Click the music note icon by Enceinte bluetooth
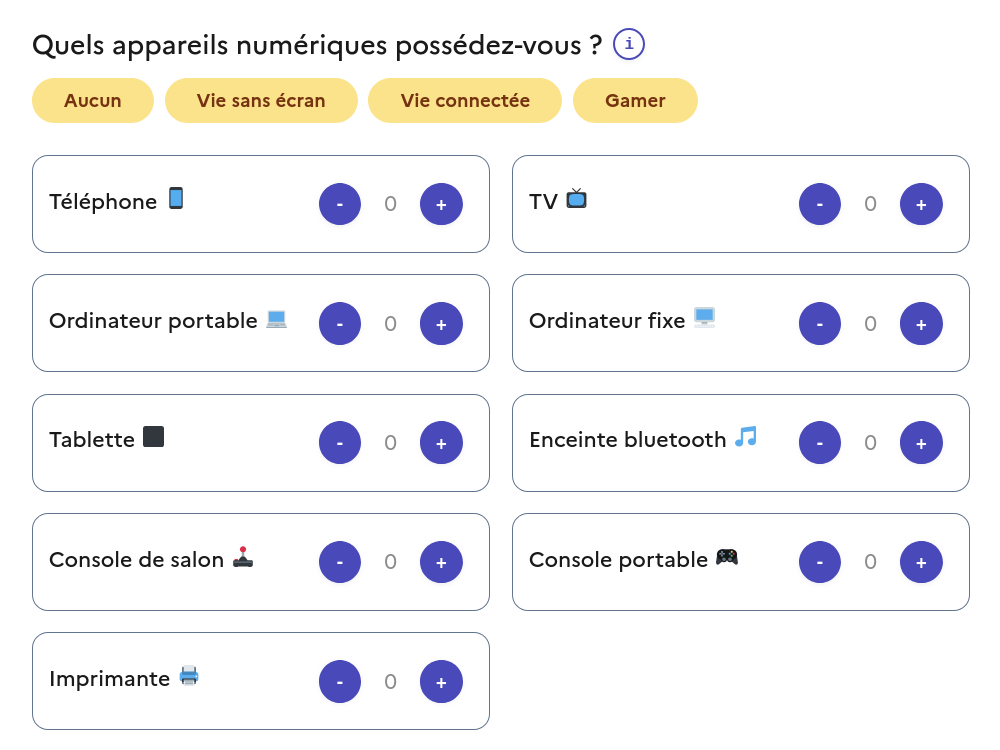 (746, 437)
